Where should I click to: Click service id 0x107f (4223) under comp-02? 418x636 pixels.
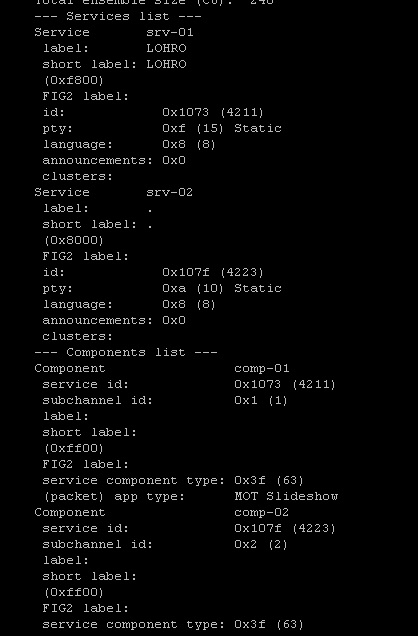point(285,529)
